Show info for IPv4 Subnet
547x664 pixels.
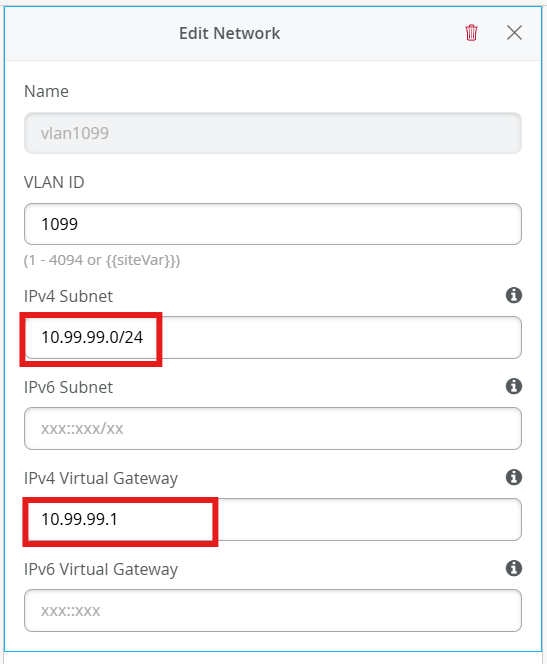pos(514,295)
